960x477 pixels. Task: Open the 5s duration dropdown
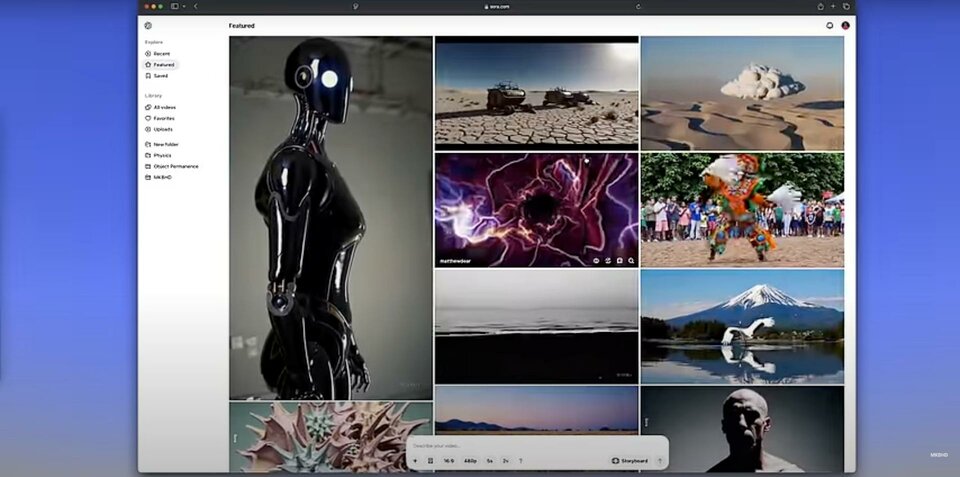tap(490, 461)
